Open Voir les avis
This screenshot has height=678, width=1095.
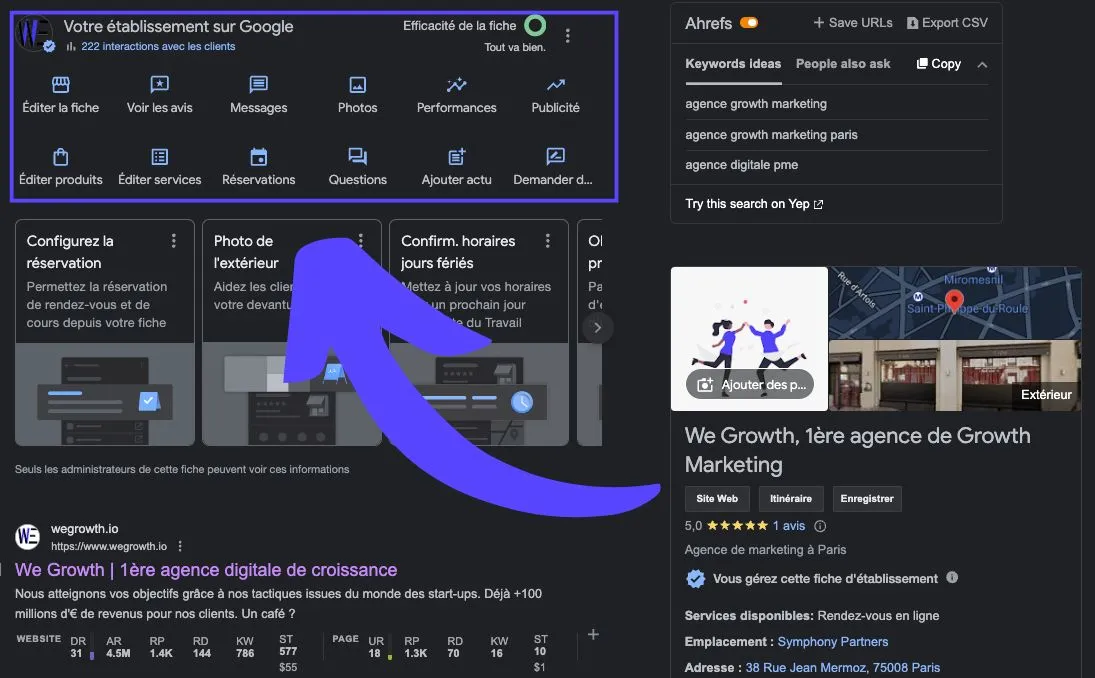click(x=159, y=96)
